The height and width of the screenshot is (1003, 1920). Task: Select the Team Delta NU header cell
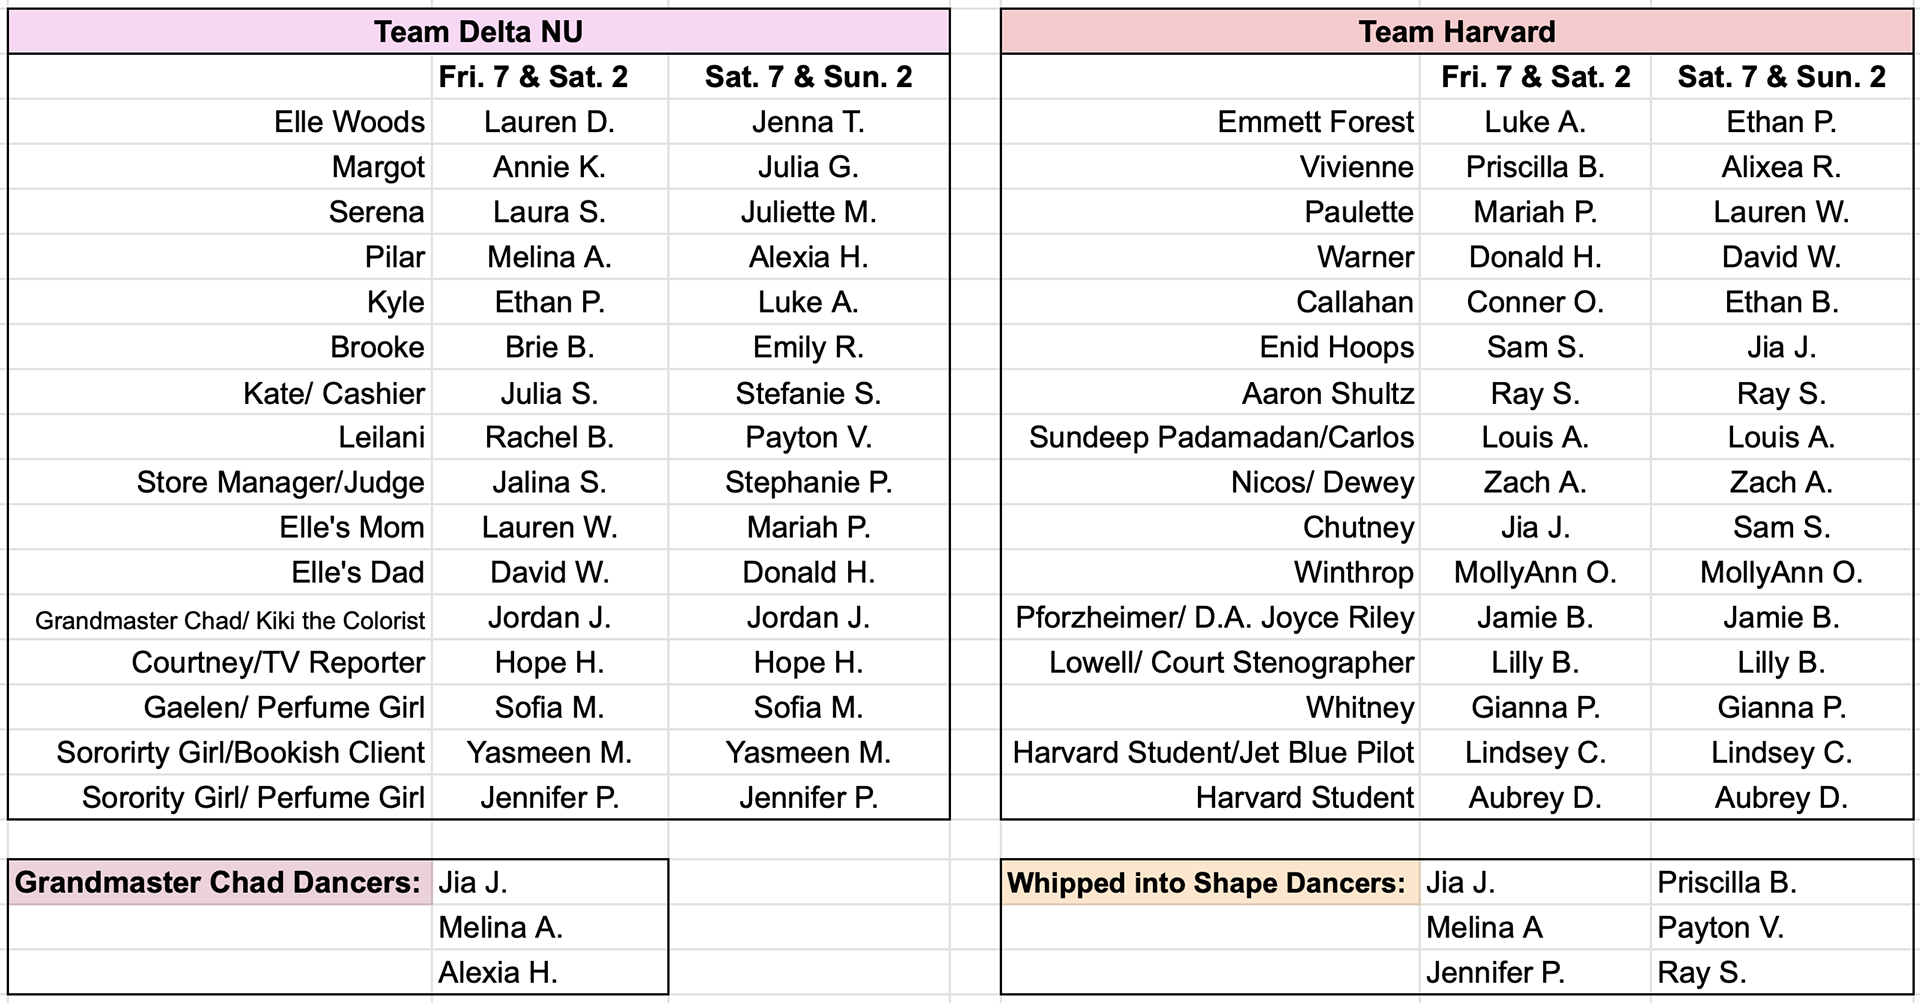[x=478, y=32]
